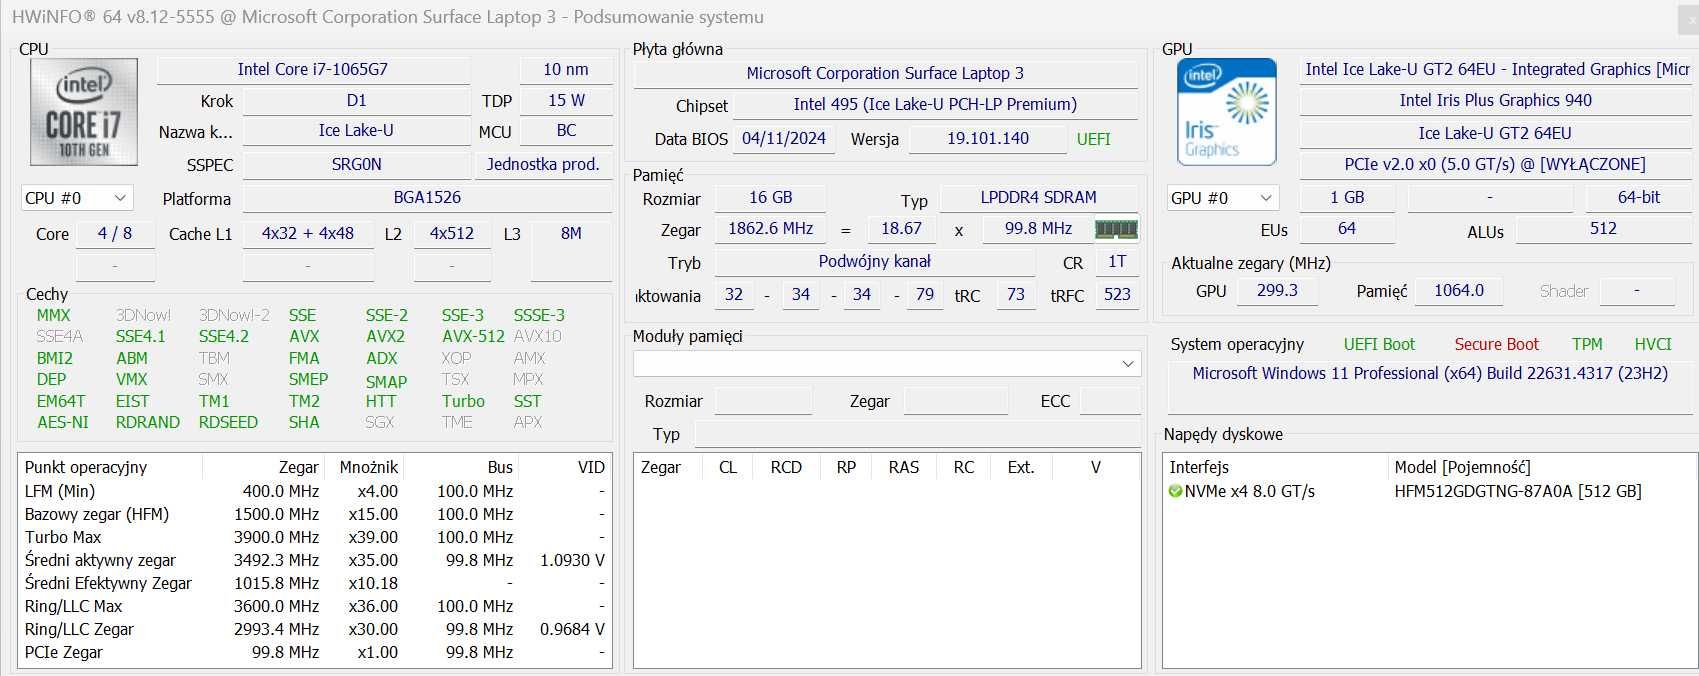Image resolution: width=1699 pixels, height=676 pixels.
Task: Select the PCIe Zegar row
Action: pyautogui.click(x=314, y=652)
